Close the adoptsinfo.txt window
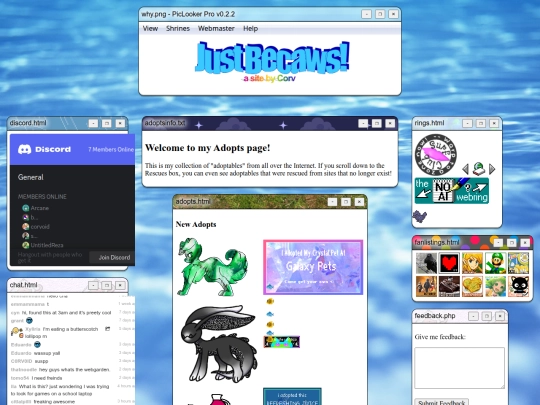The image size is (540, 405). point(390,123)
